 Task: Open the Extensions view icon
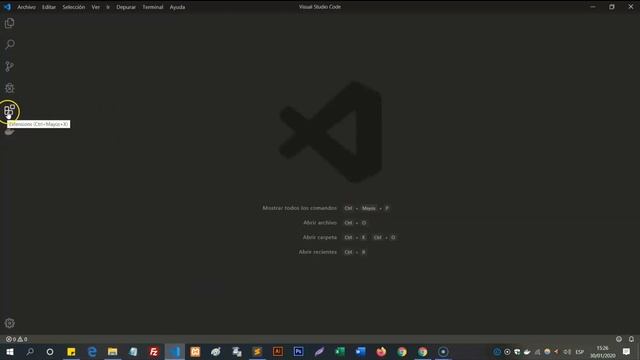tap(9, 110)
